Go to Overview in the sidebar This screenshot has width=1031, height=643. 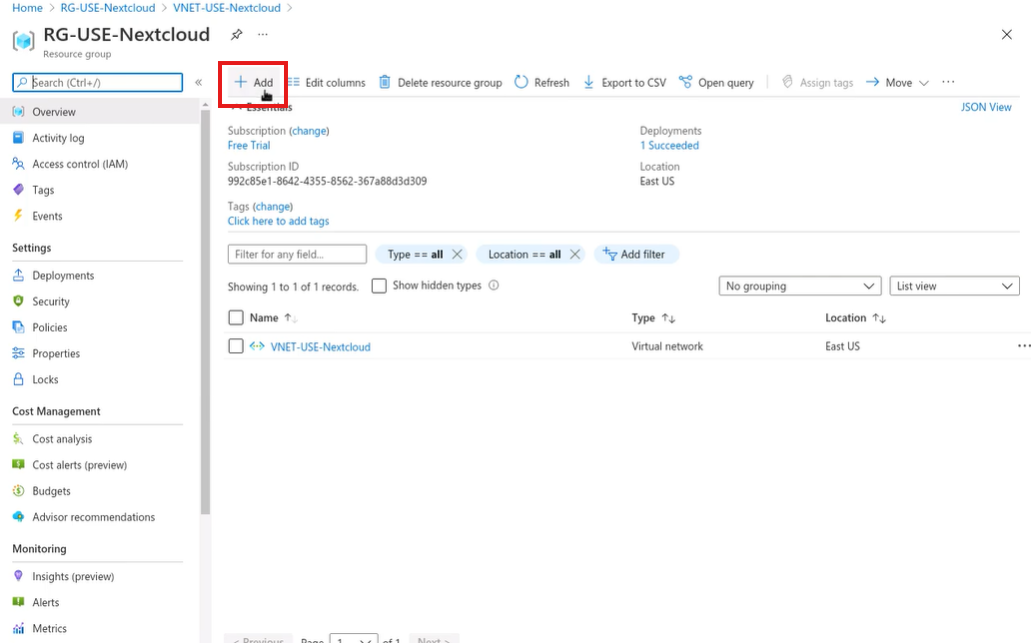(x=99, y=112)
